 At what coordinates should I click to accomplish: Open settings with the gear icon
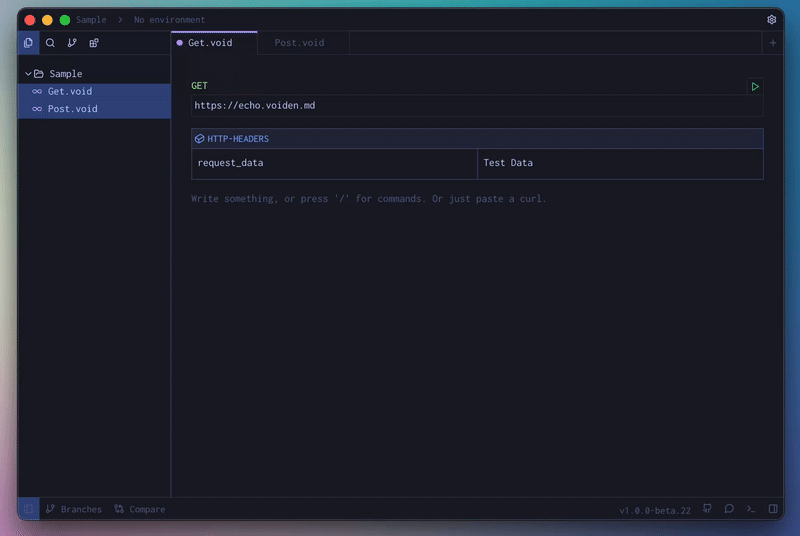click(x=771, y=19)
